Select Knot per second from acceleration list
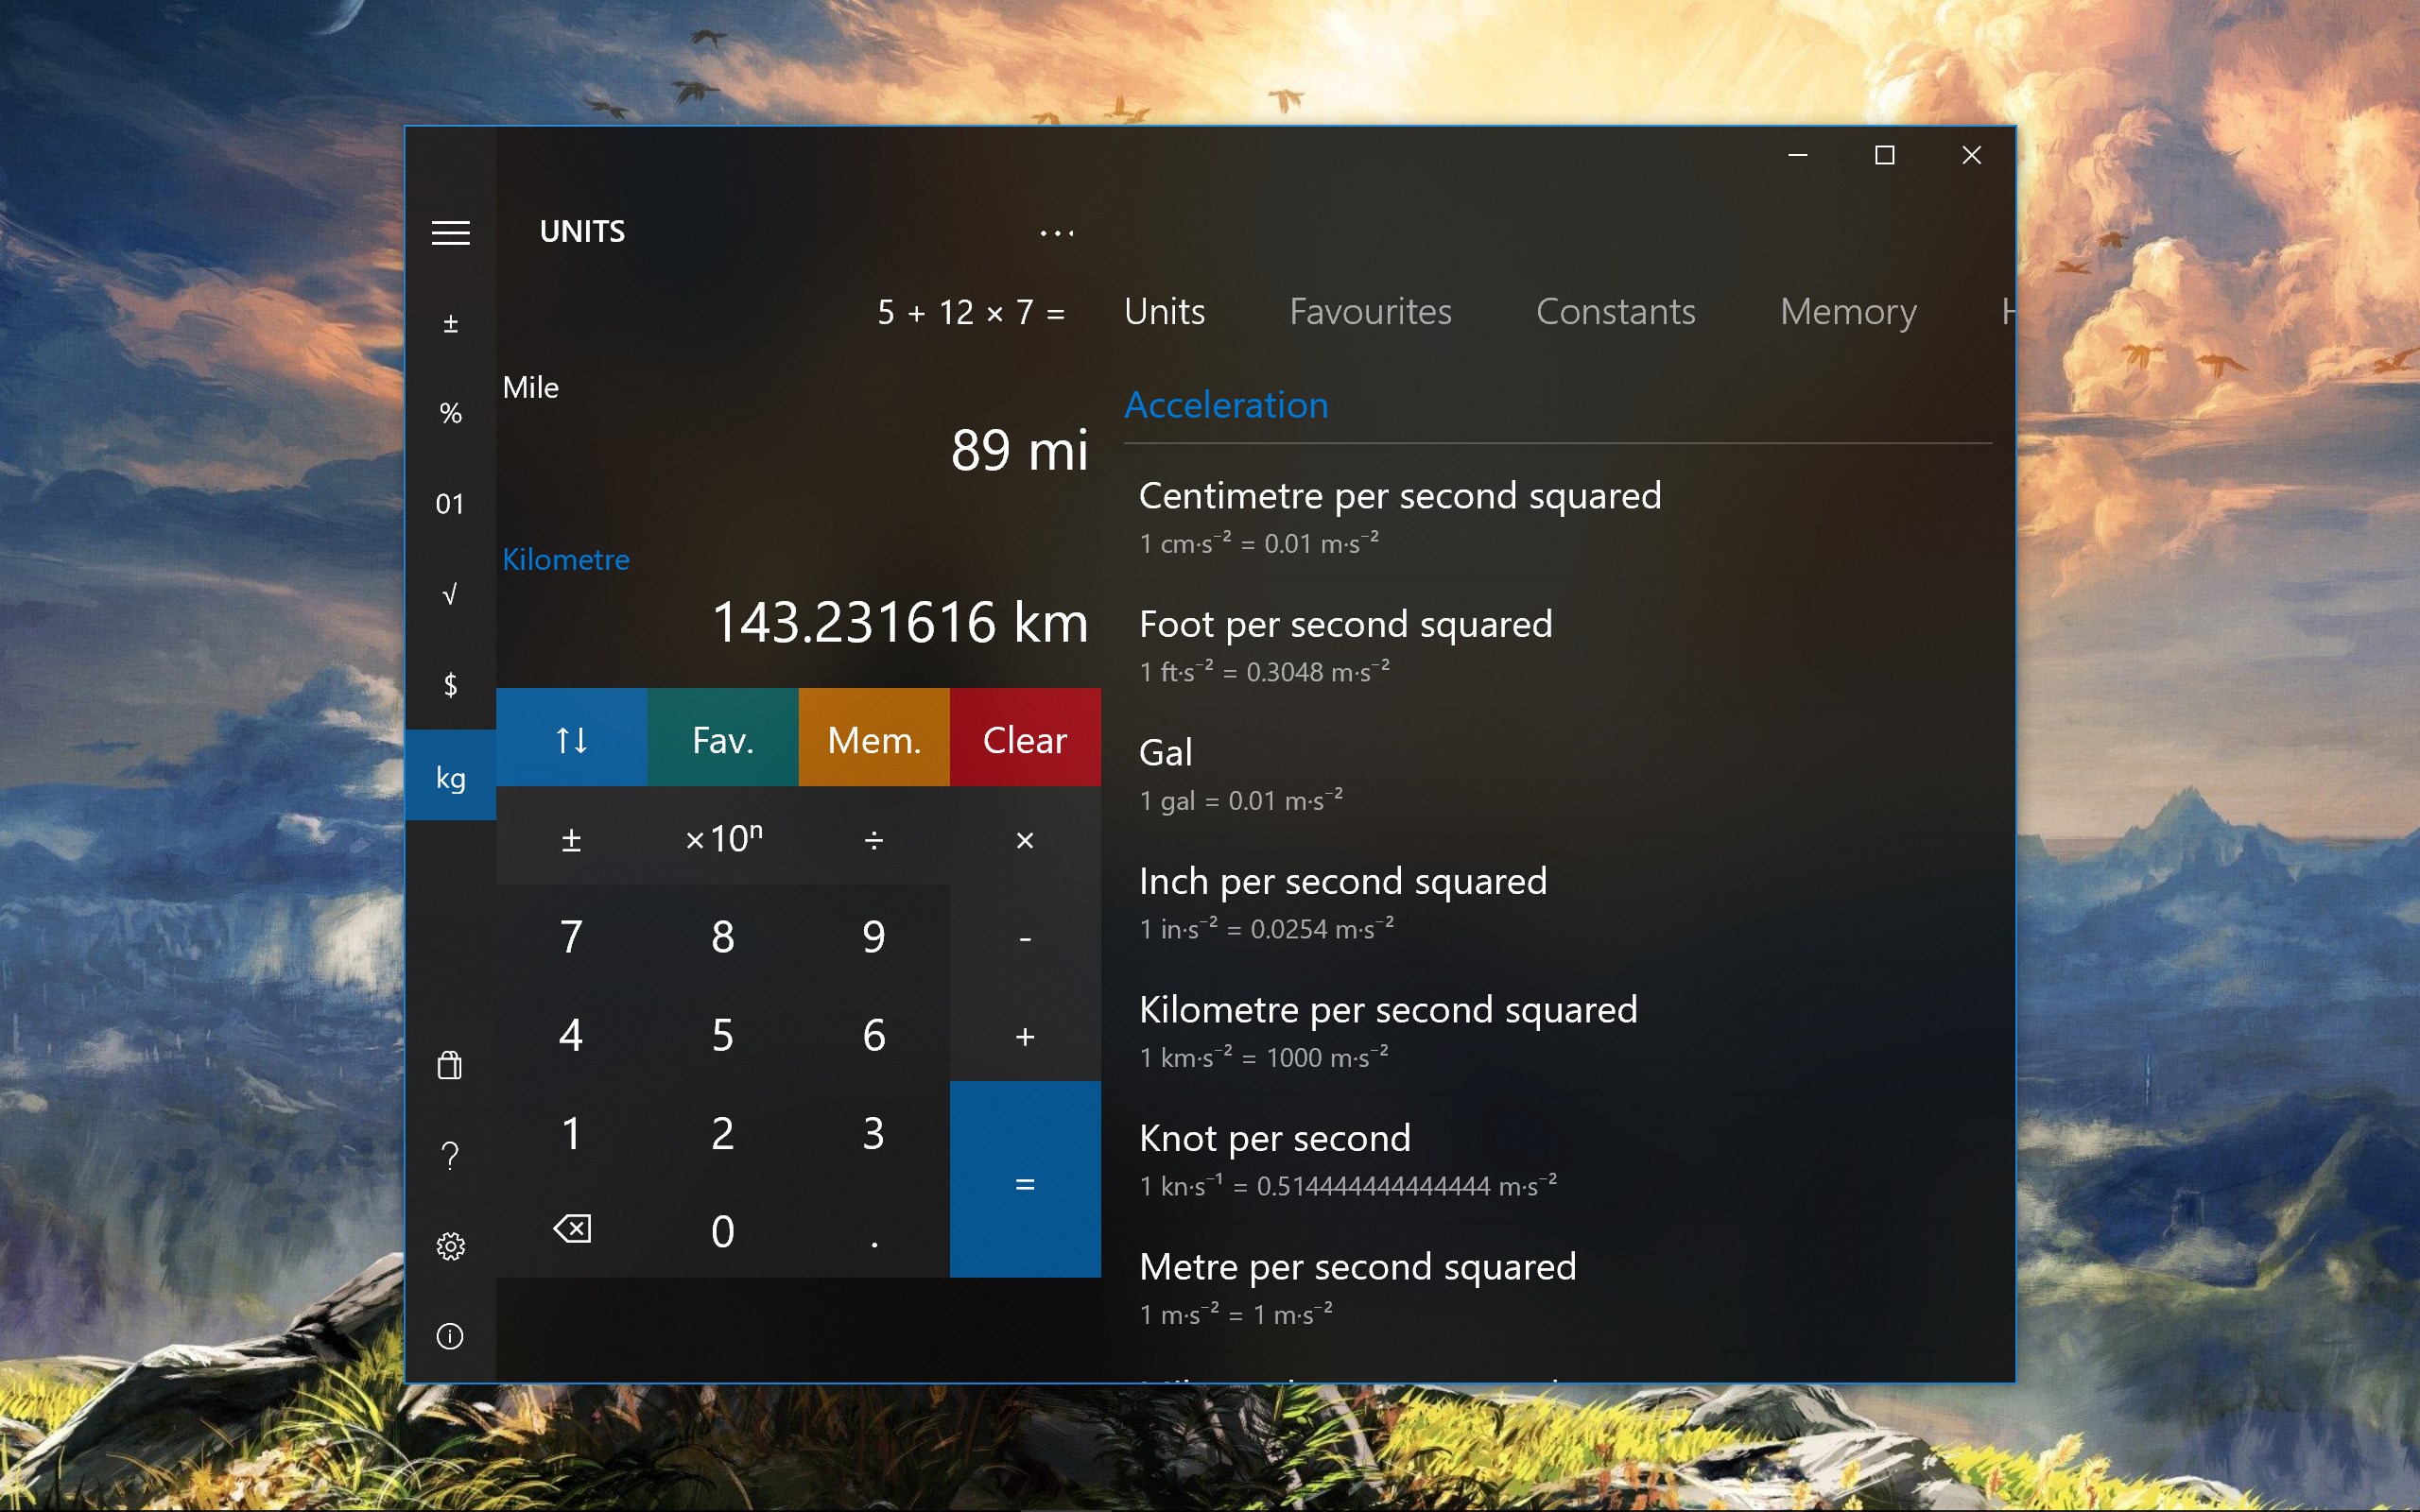Screen dimensions: 2420x1512 point(1275,1137)
